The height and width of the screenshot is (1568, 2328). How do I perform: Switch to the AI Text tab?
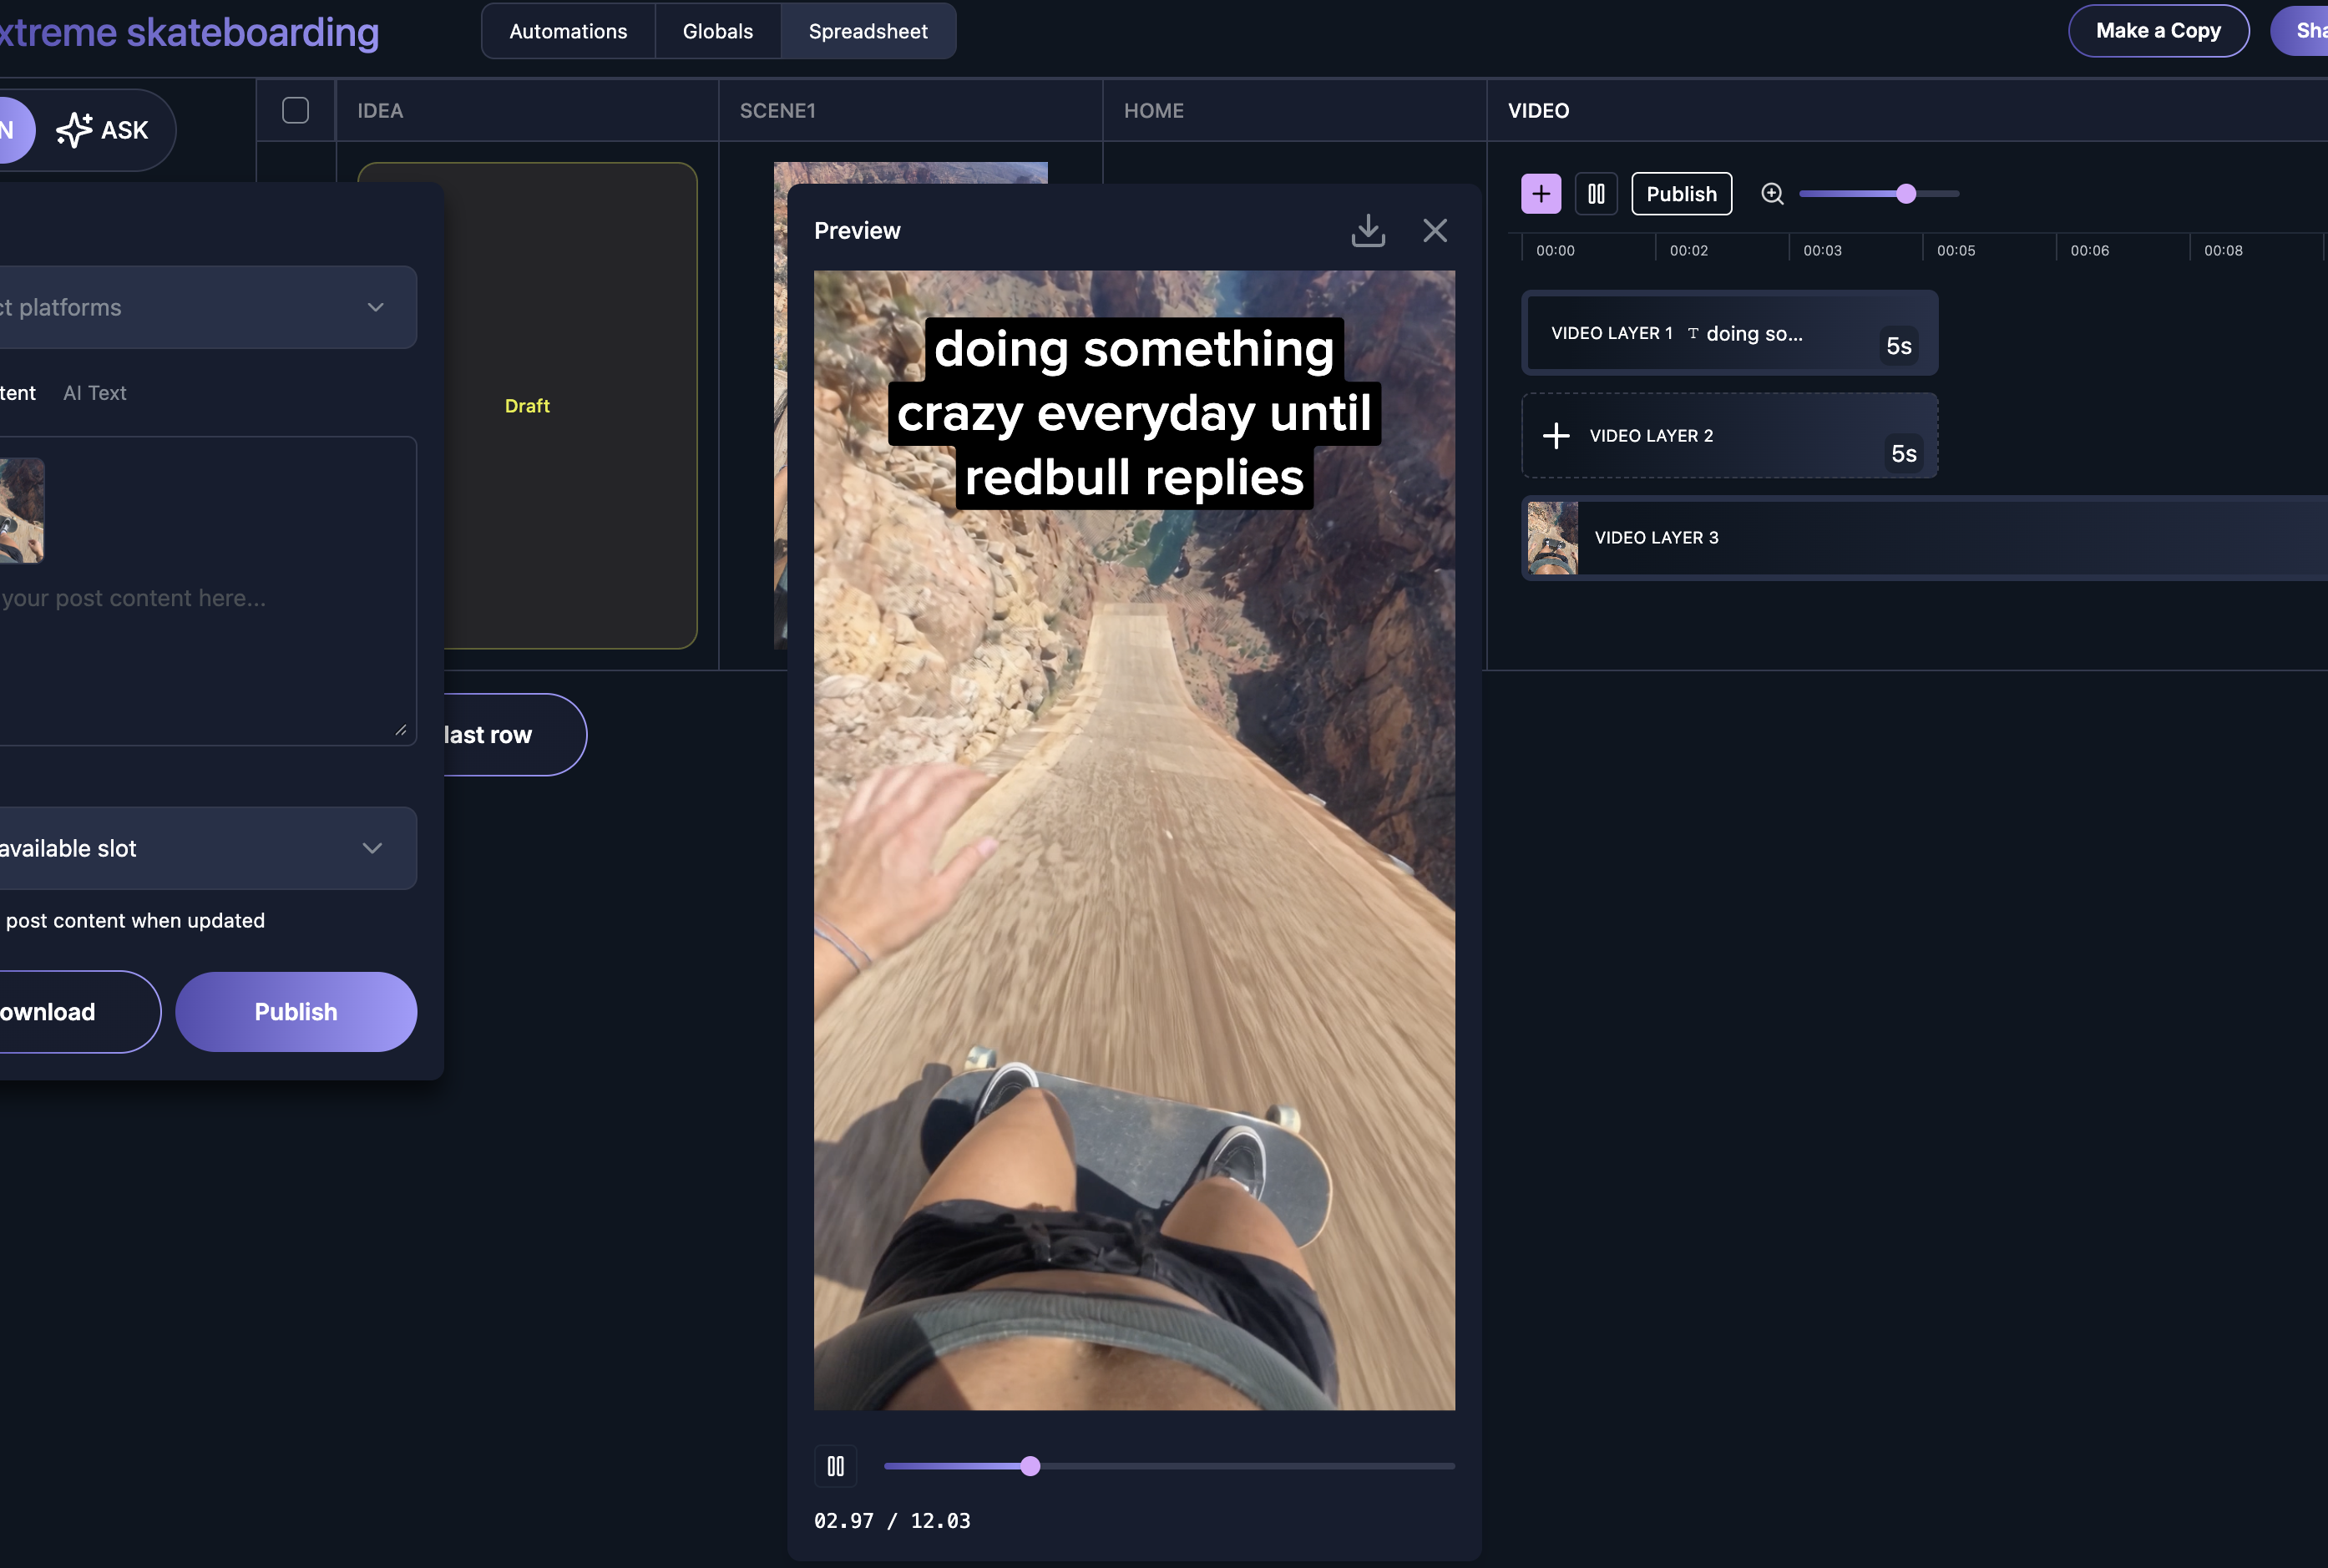(95, 393)
